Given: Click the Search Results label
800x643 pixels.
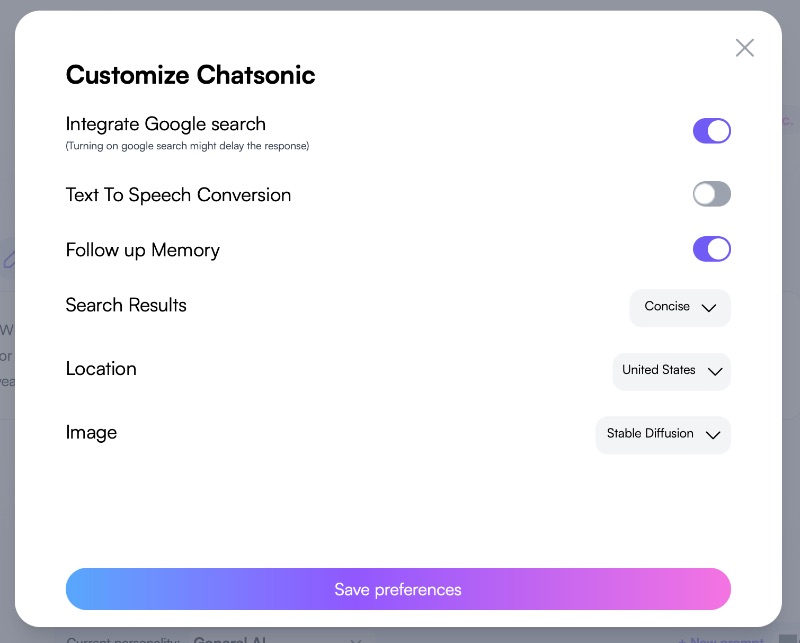Looking at the screenshot, I should pyautogui.click(x=126, y=305).
